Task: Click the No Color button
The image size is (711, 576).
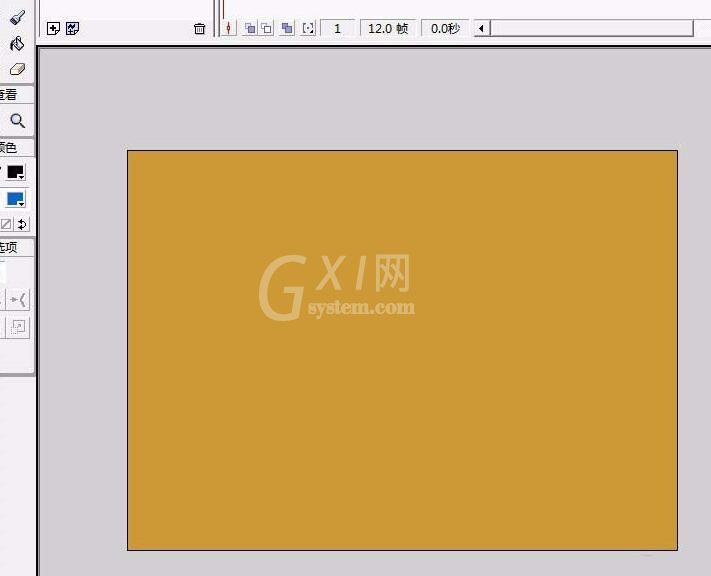Action: pyautogui.click(x=6, y=224)
